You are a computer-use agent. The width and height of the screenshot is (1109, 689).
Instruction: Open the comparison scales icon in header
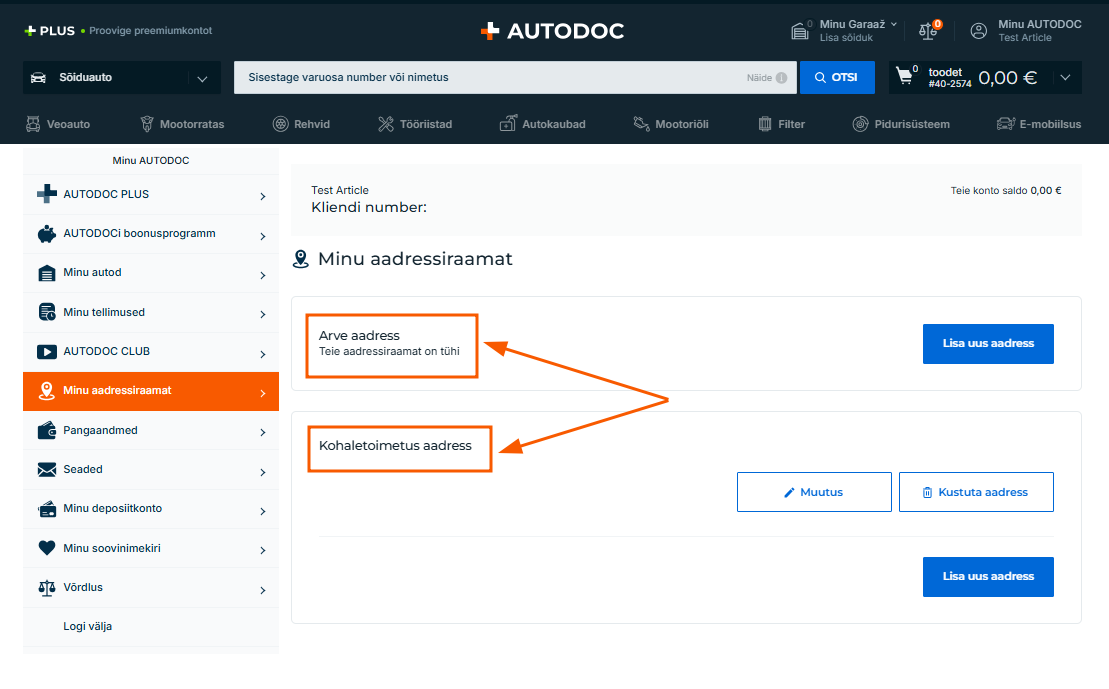[x=929, y=31]
